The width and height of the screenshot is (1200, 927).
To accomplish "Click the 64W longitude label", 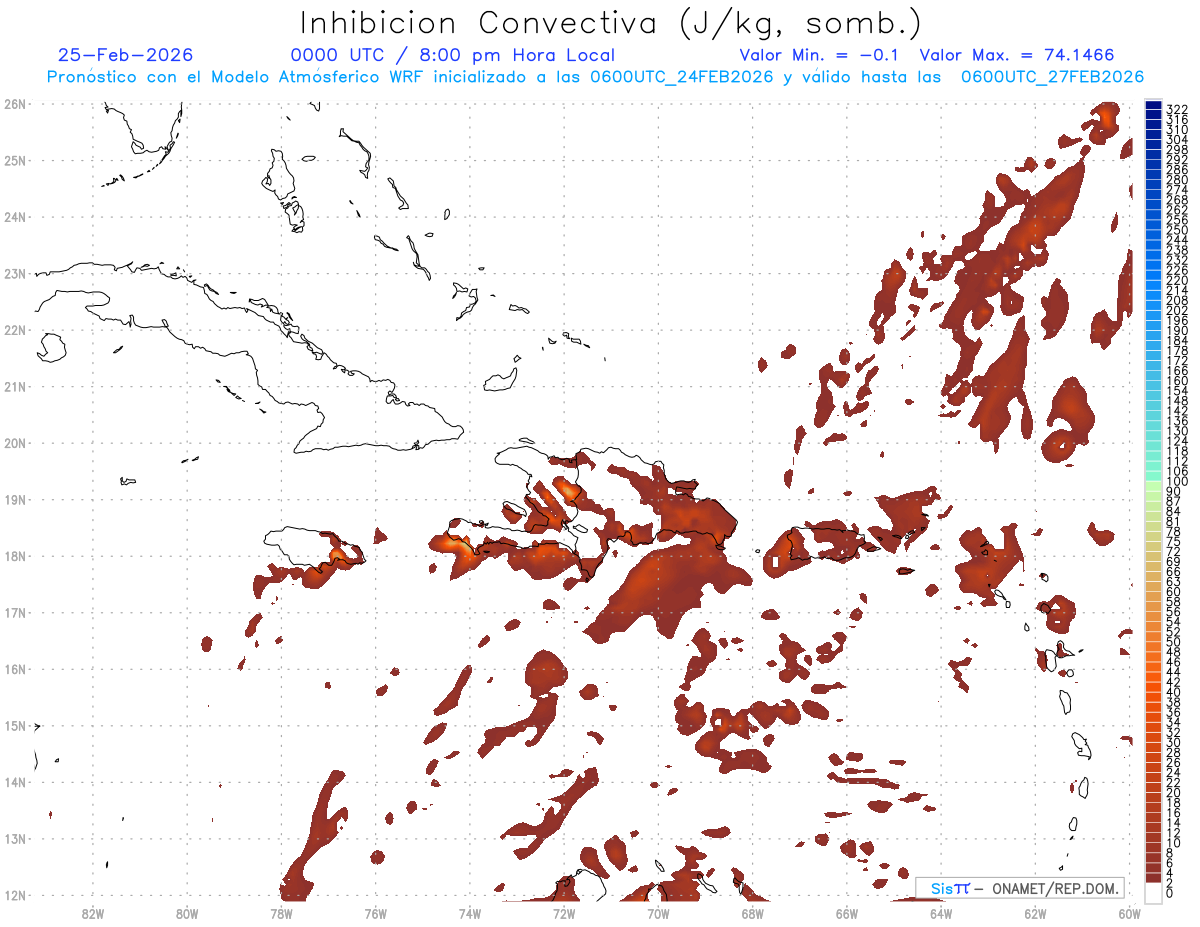I will [941, 913].
